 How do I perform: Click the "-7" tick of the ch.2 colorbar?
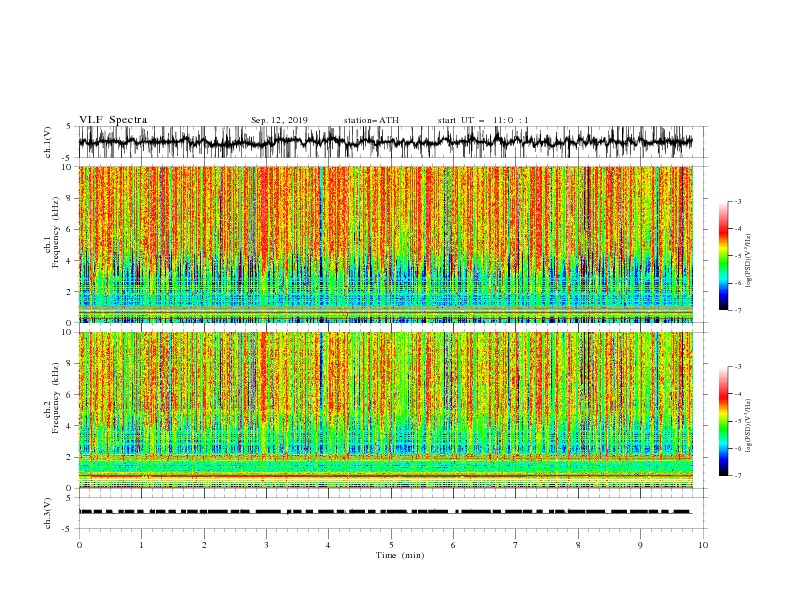[x=737, y=476]
